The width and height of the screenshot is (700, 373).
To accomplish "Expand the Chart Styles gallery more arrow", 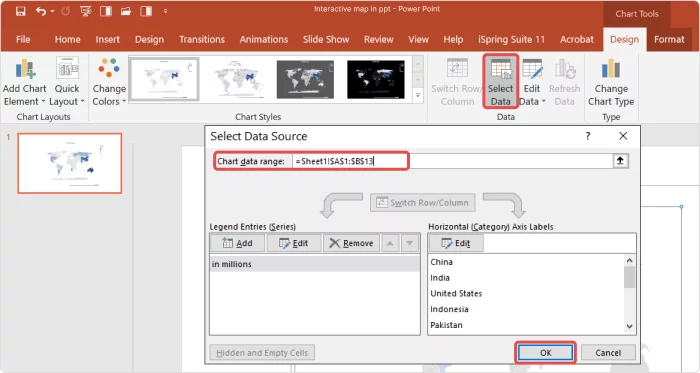I will tap(418, 95).
